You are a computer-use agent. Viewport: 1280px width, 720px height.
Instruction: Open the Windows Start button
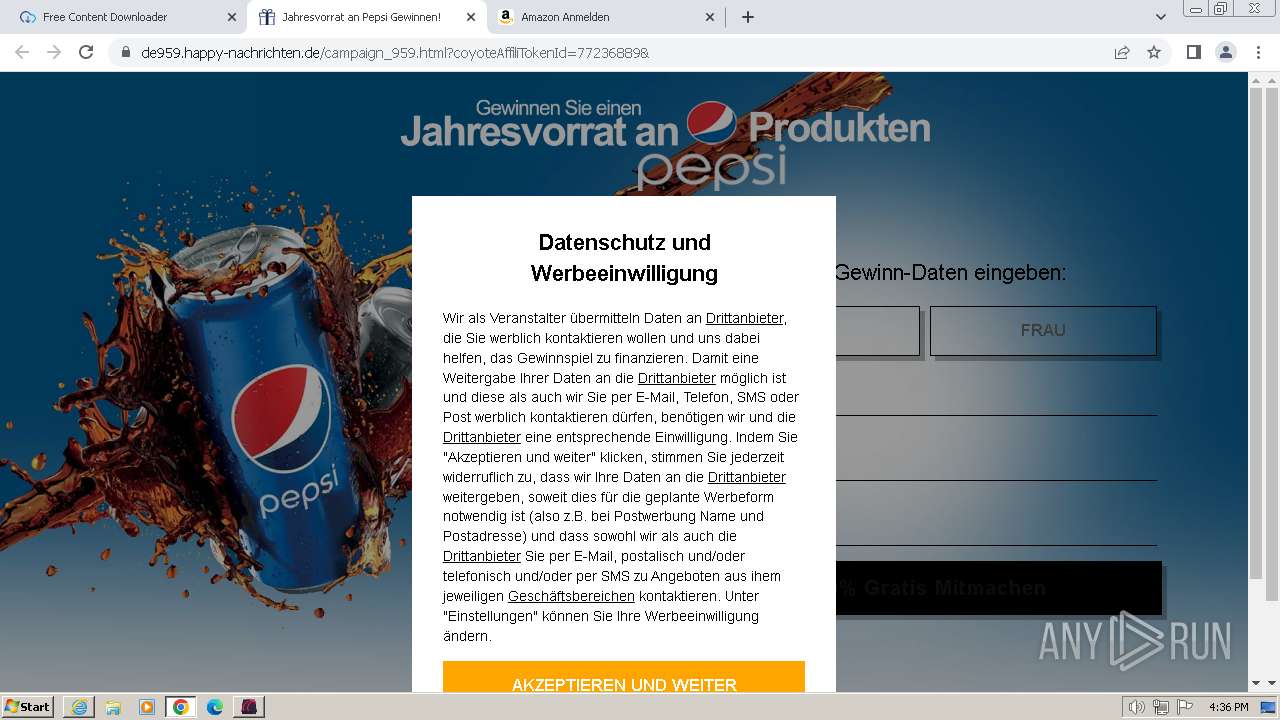pyautogui.click(x=28, y=706)
